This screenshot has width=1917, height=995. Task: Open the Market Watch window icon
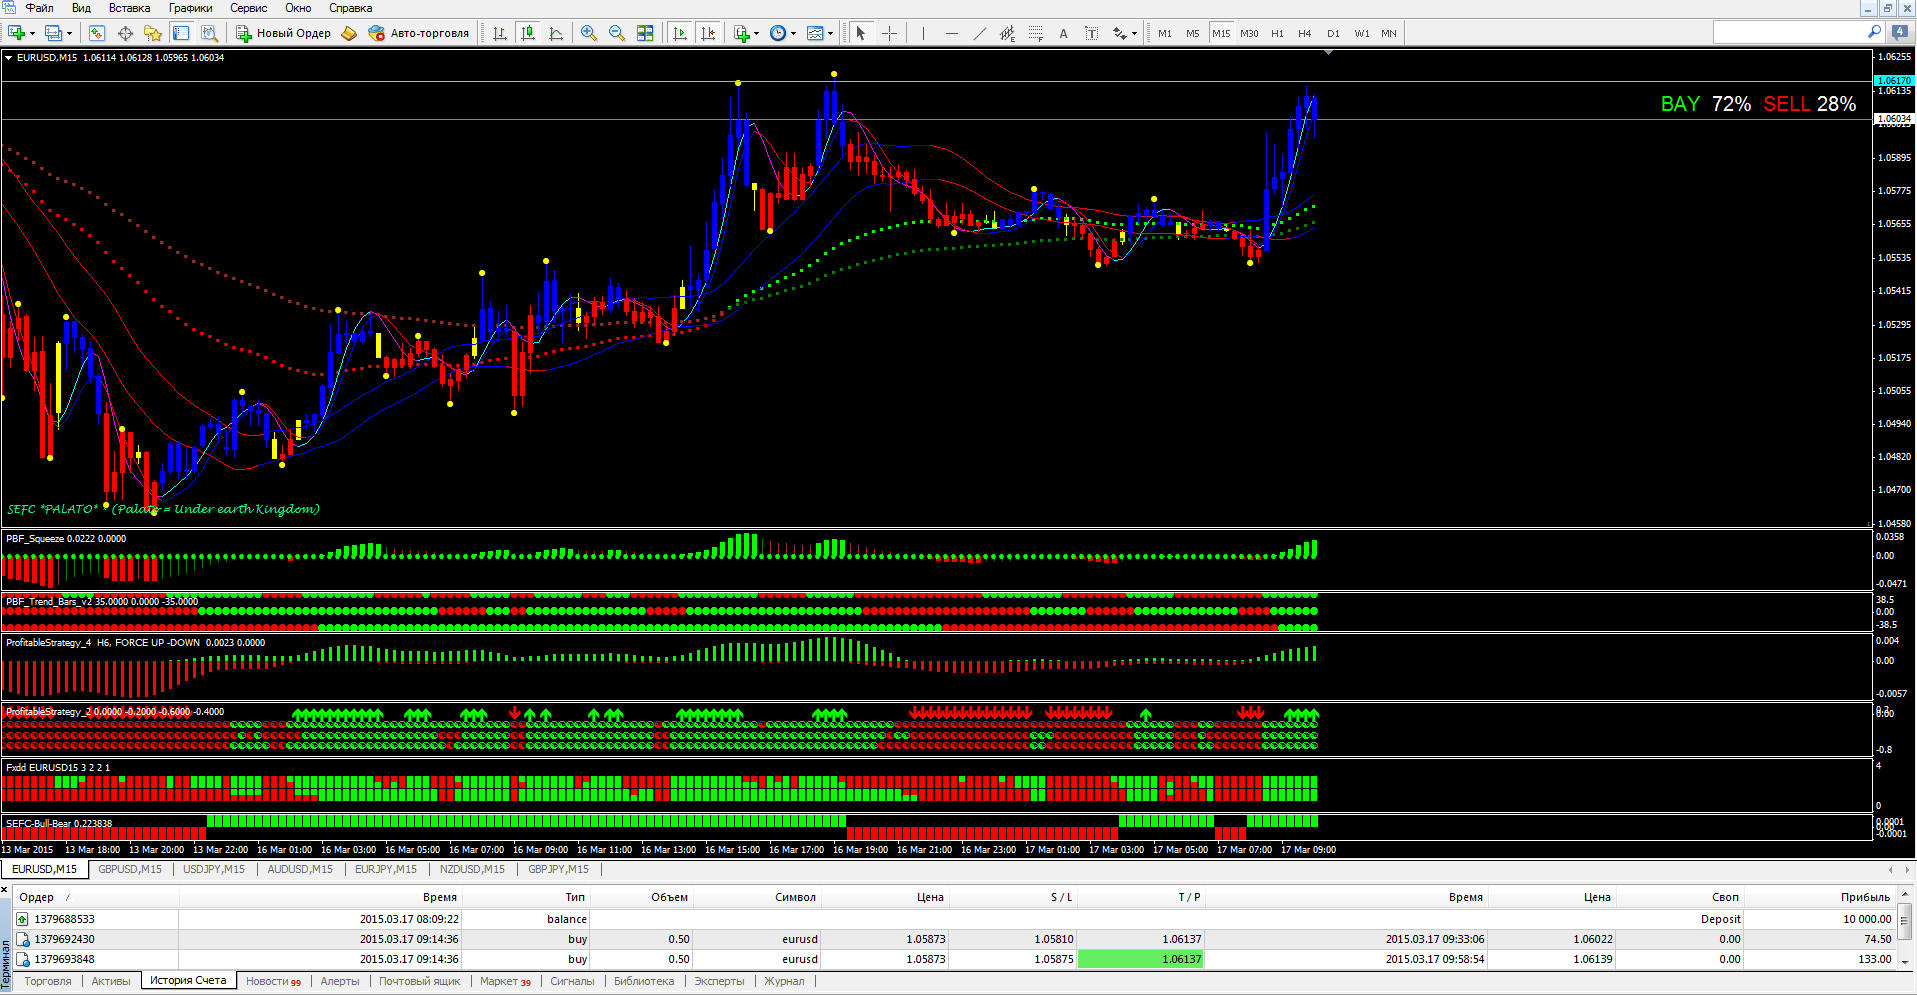97,33
